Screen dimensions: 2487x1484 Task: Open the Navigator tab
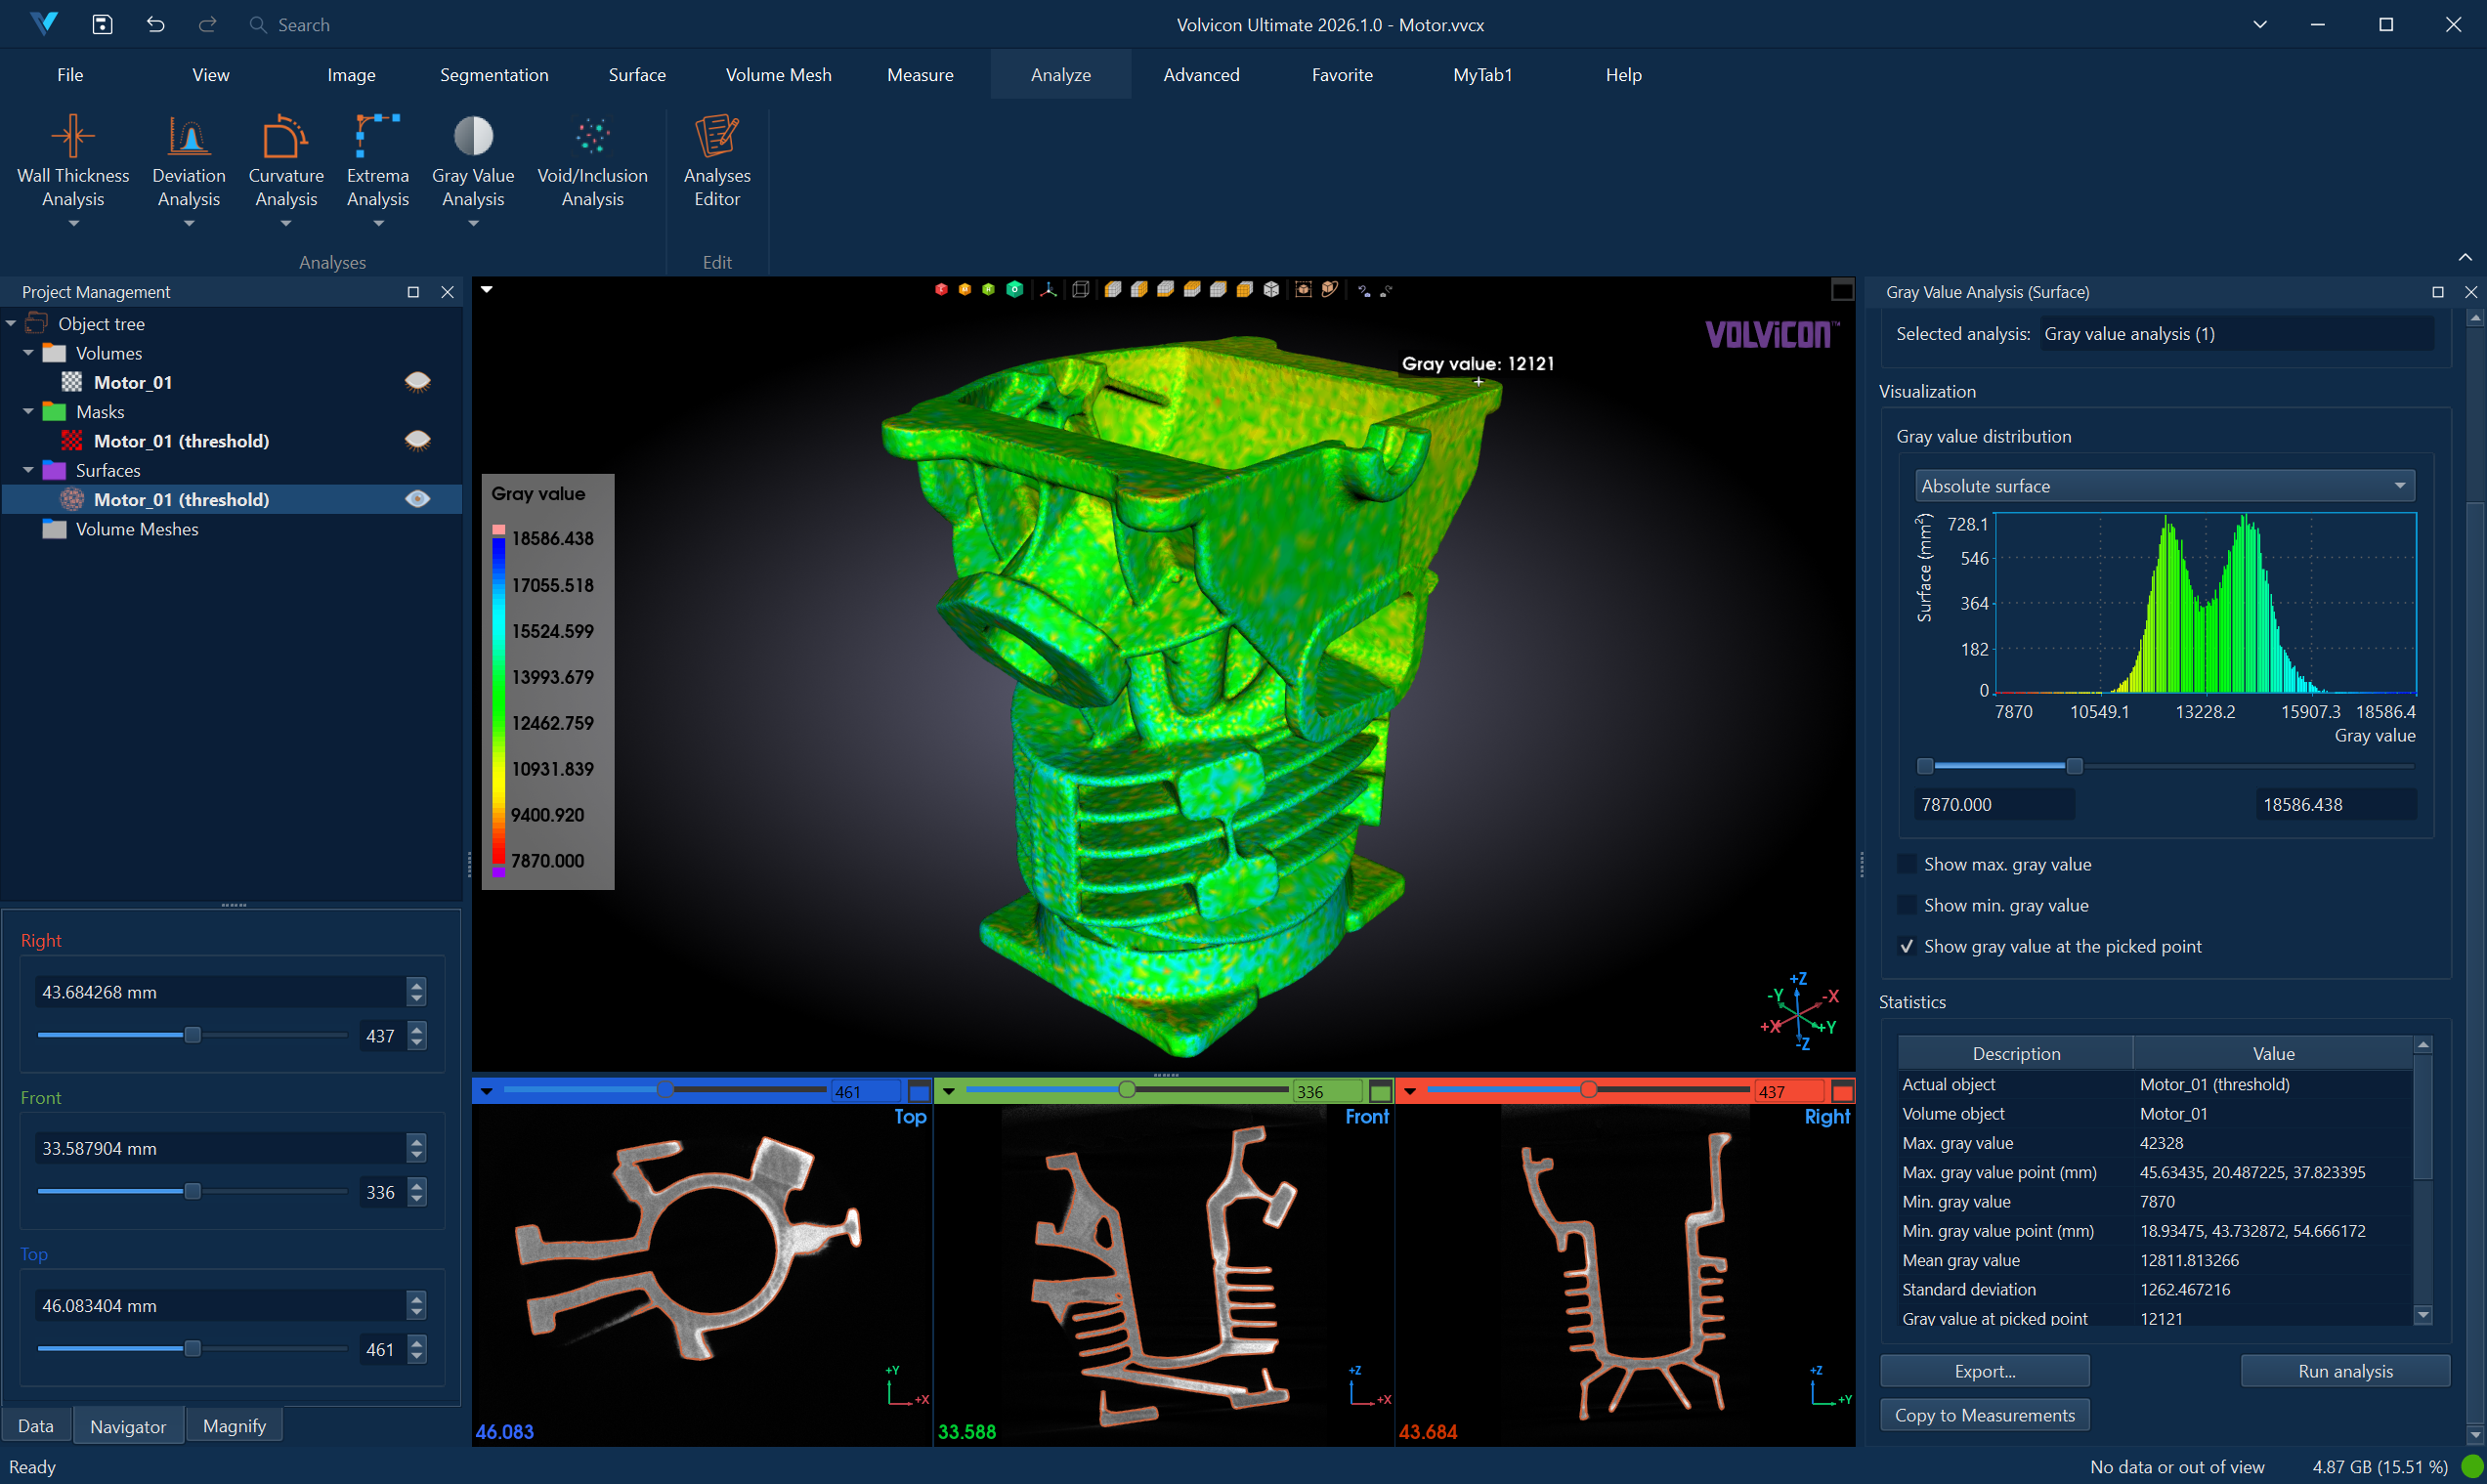tap(128, 1426)
